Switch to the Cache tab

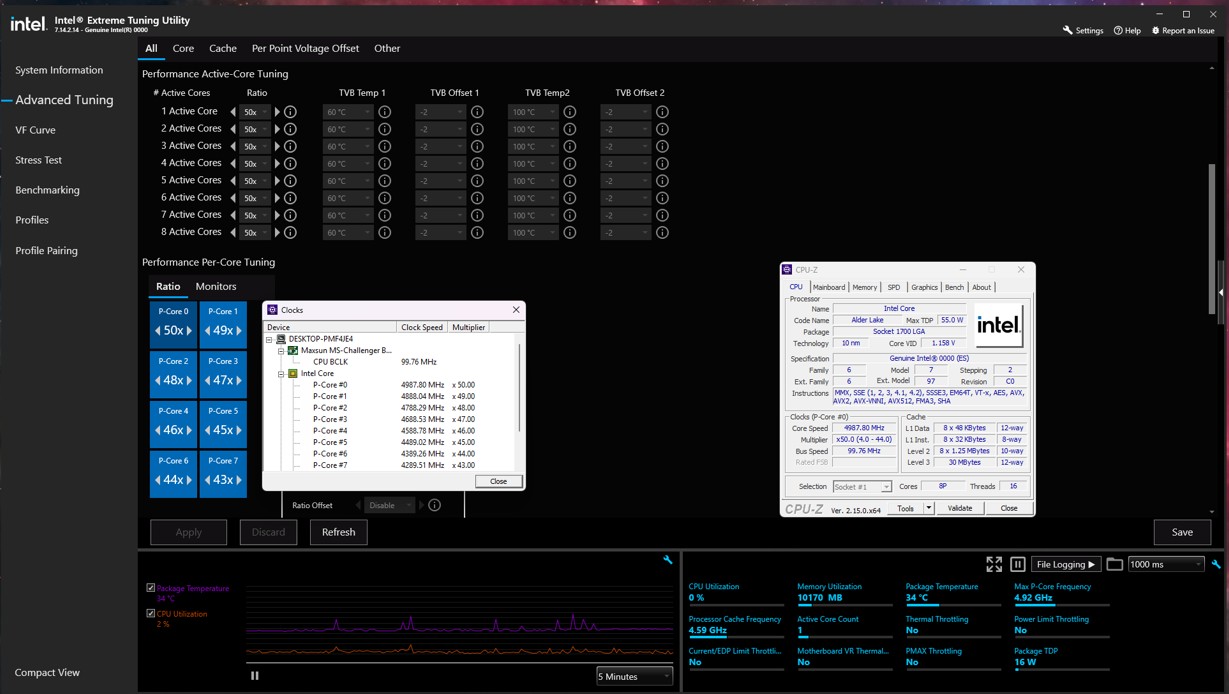click(x=223, y=48)
